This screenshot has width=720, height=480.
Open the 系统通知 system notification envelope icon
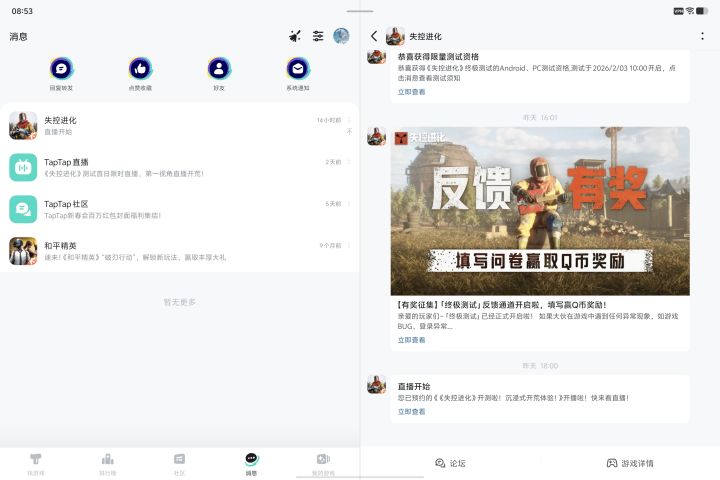coord(298,69)
